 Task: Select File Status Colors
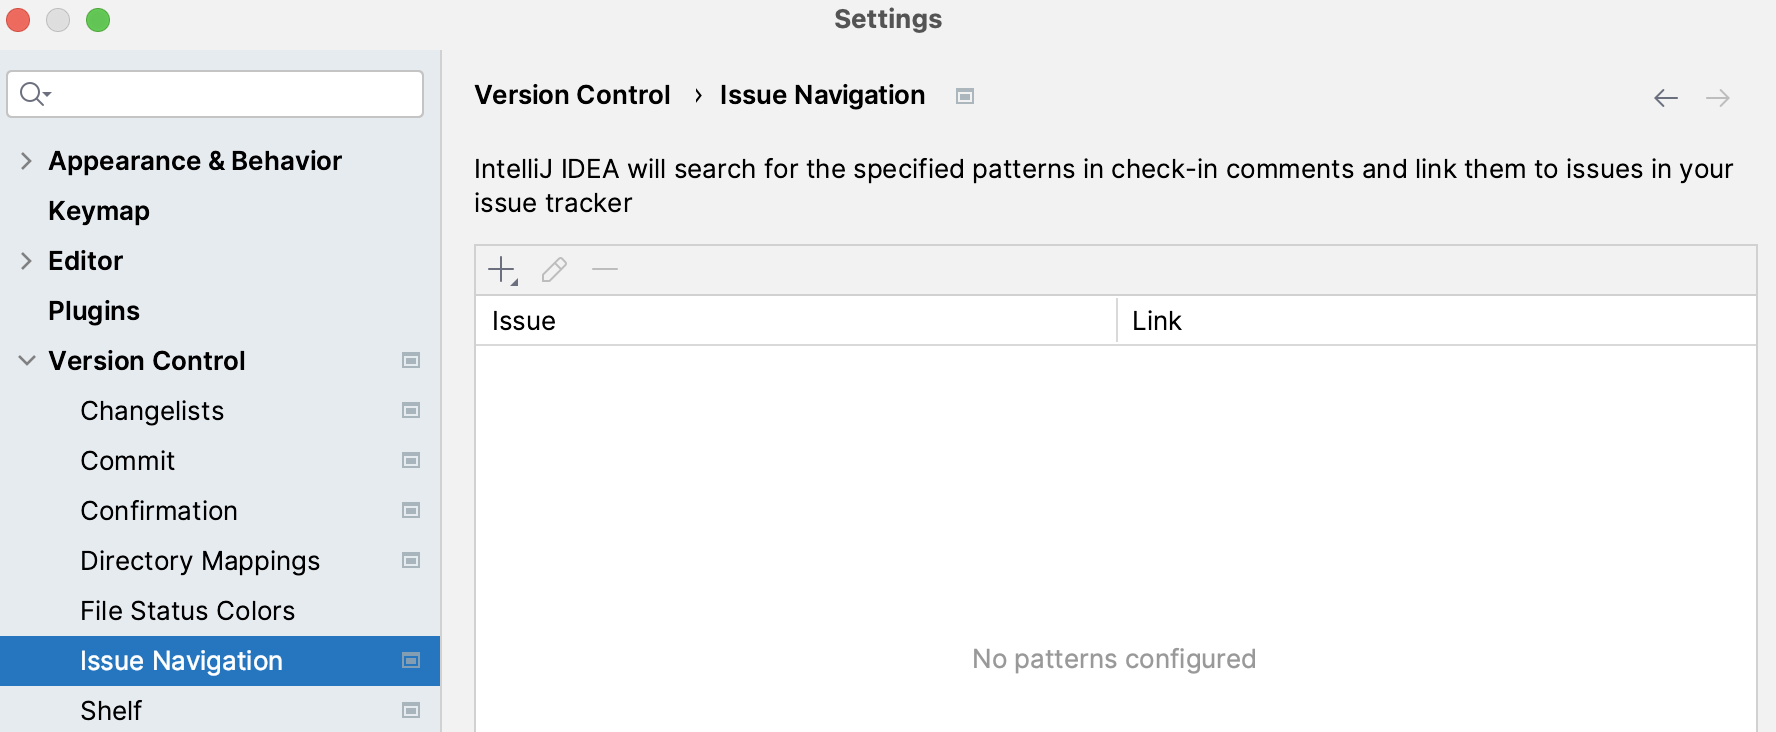(x=187, y=610)
